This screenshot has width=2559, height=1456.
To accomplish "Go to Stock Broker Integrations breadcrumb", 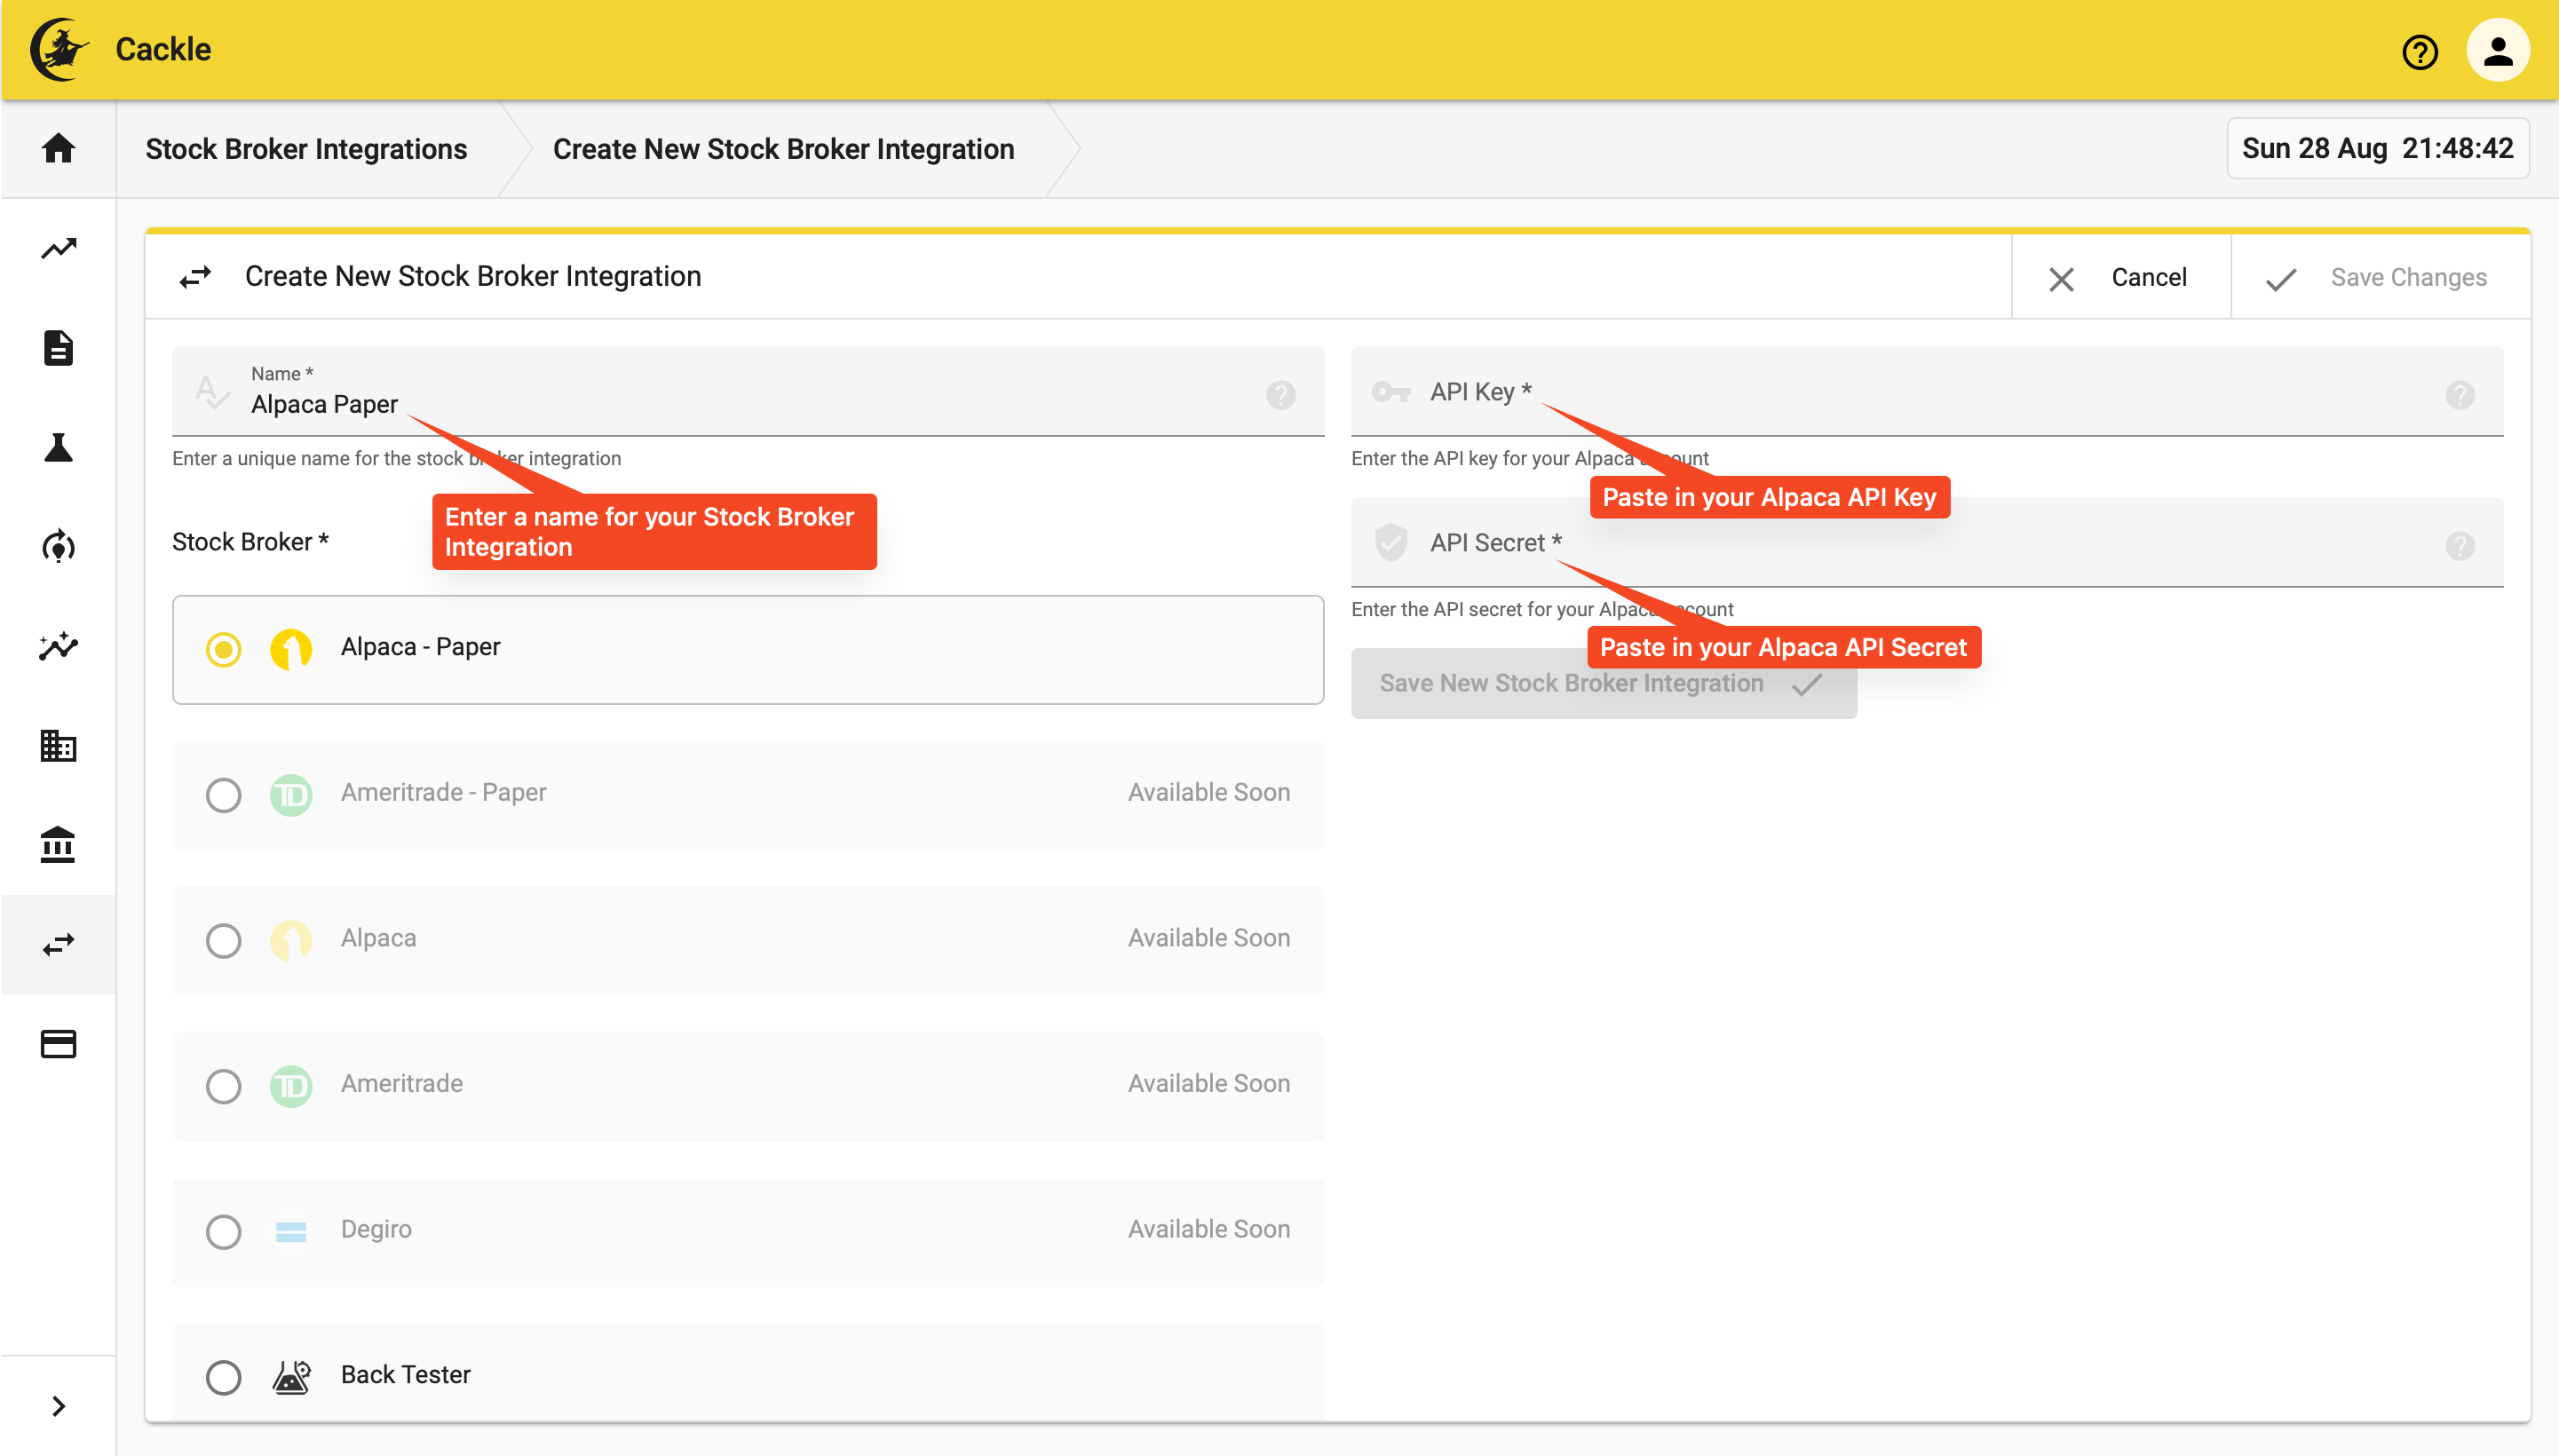I will coord(306,149).
